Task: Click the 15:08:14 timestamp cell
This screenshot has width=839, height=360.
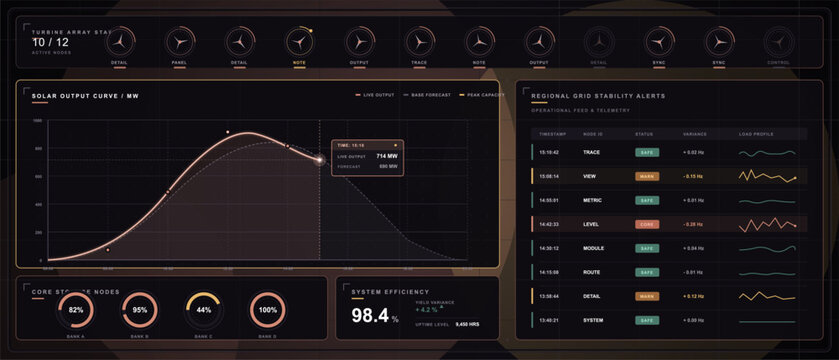Action: pyautogui.click(x=549, y=176)
